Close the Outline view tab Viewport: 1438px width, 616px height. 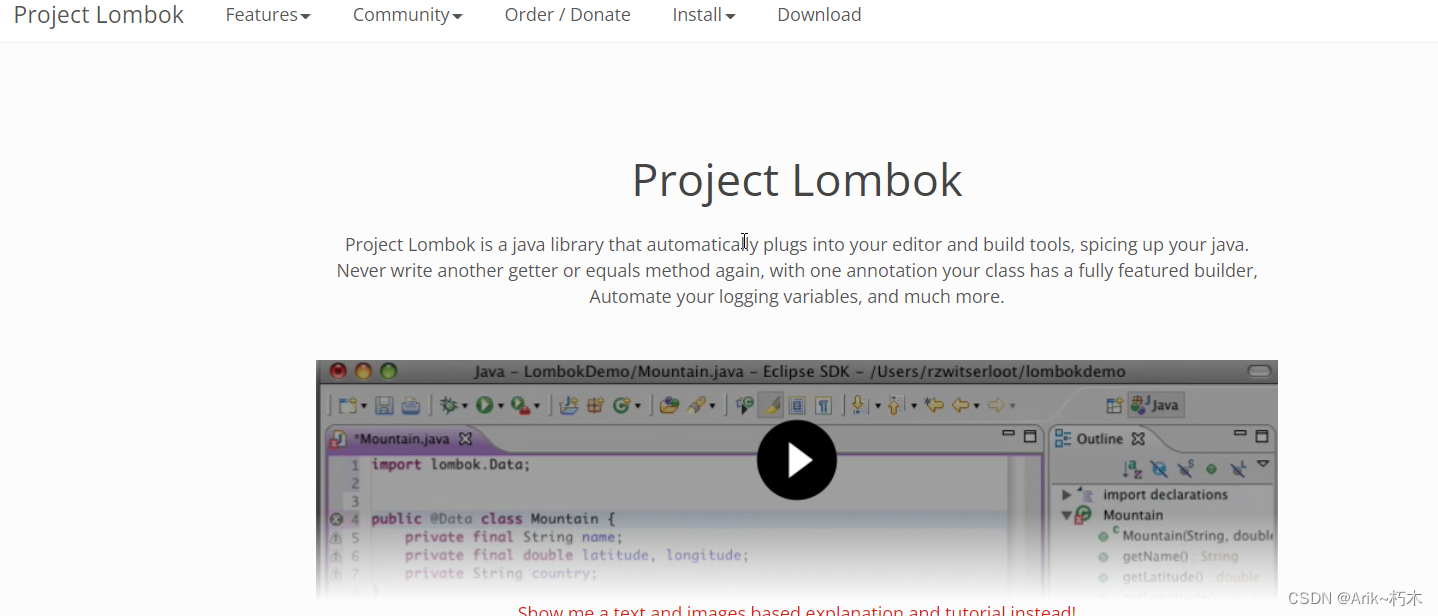click(x=1138, y=438)
